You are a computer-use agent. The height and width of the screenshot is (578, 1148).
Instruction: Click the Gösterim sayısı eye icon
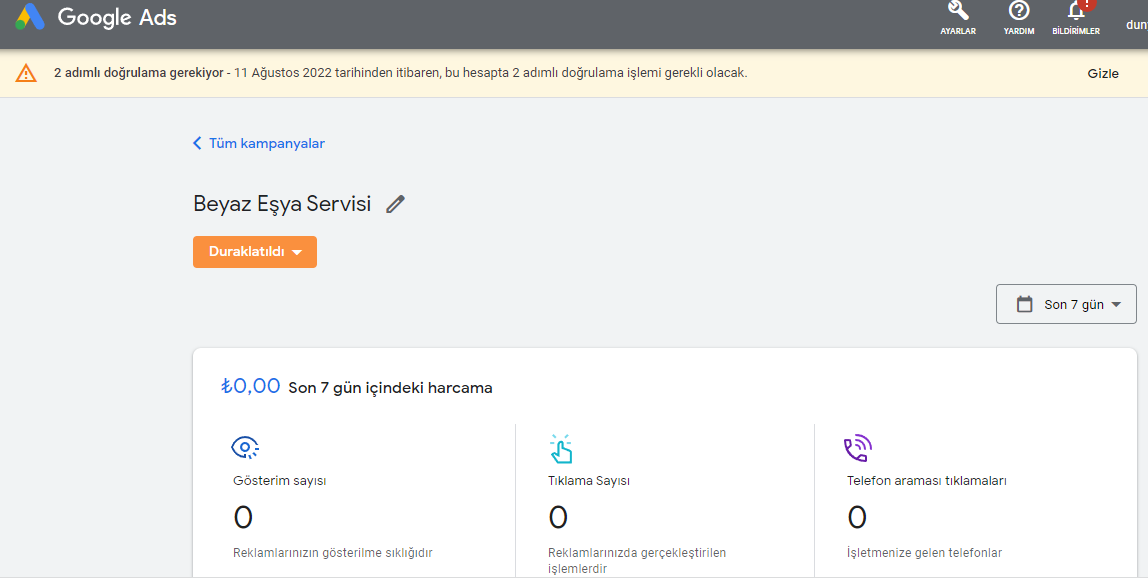[245, 446]
